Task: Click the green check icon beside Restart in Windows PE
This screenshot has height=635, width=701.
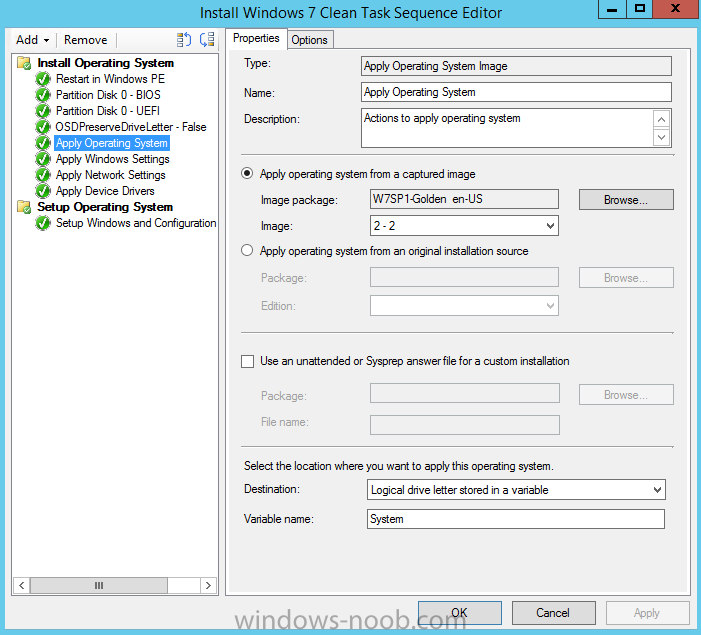Action: coord(43,79)
